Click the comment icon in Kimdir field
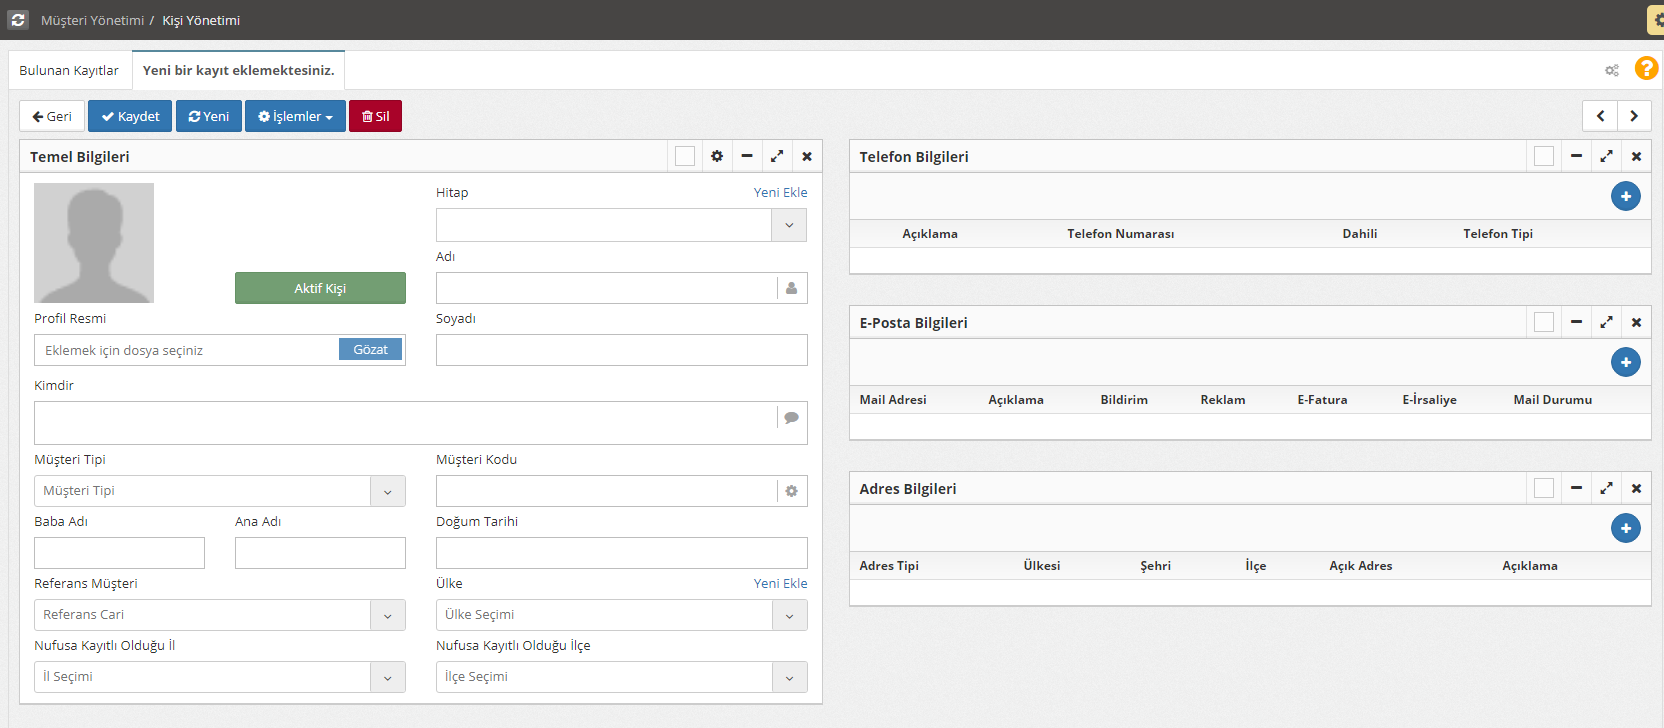This screenshot has height=728, width=1664. tap(791, 418)
